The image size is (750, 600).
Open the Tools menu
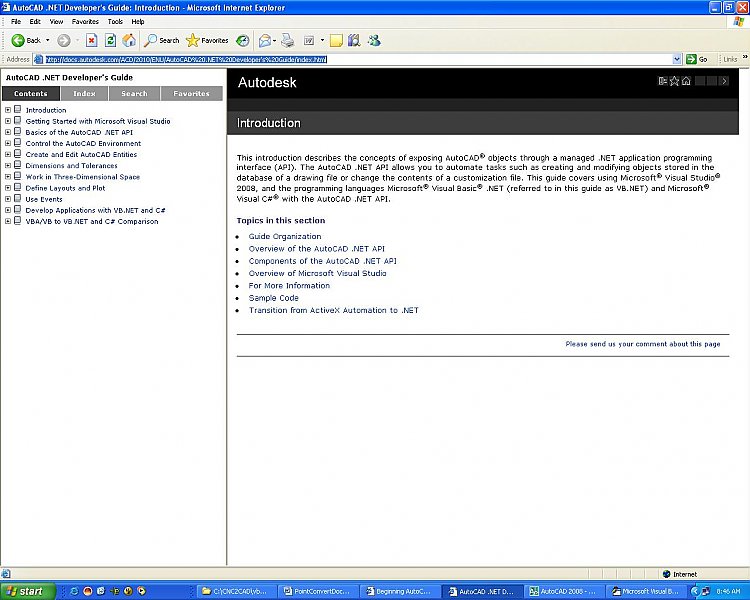(x=115, y=22)
